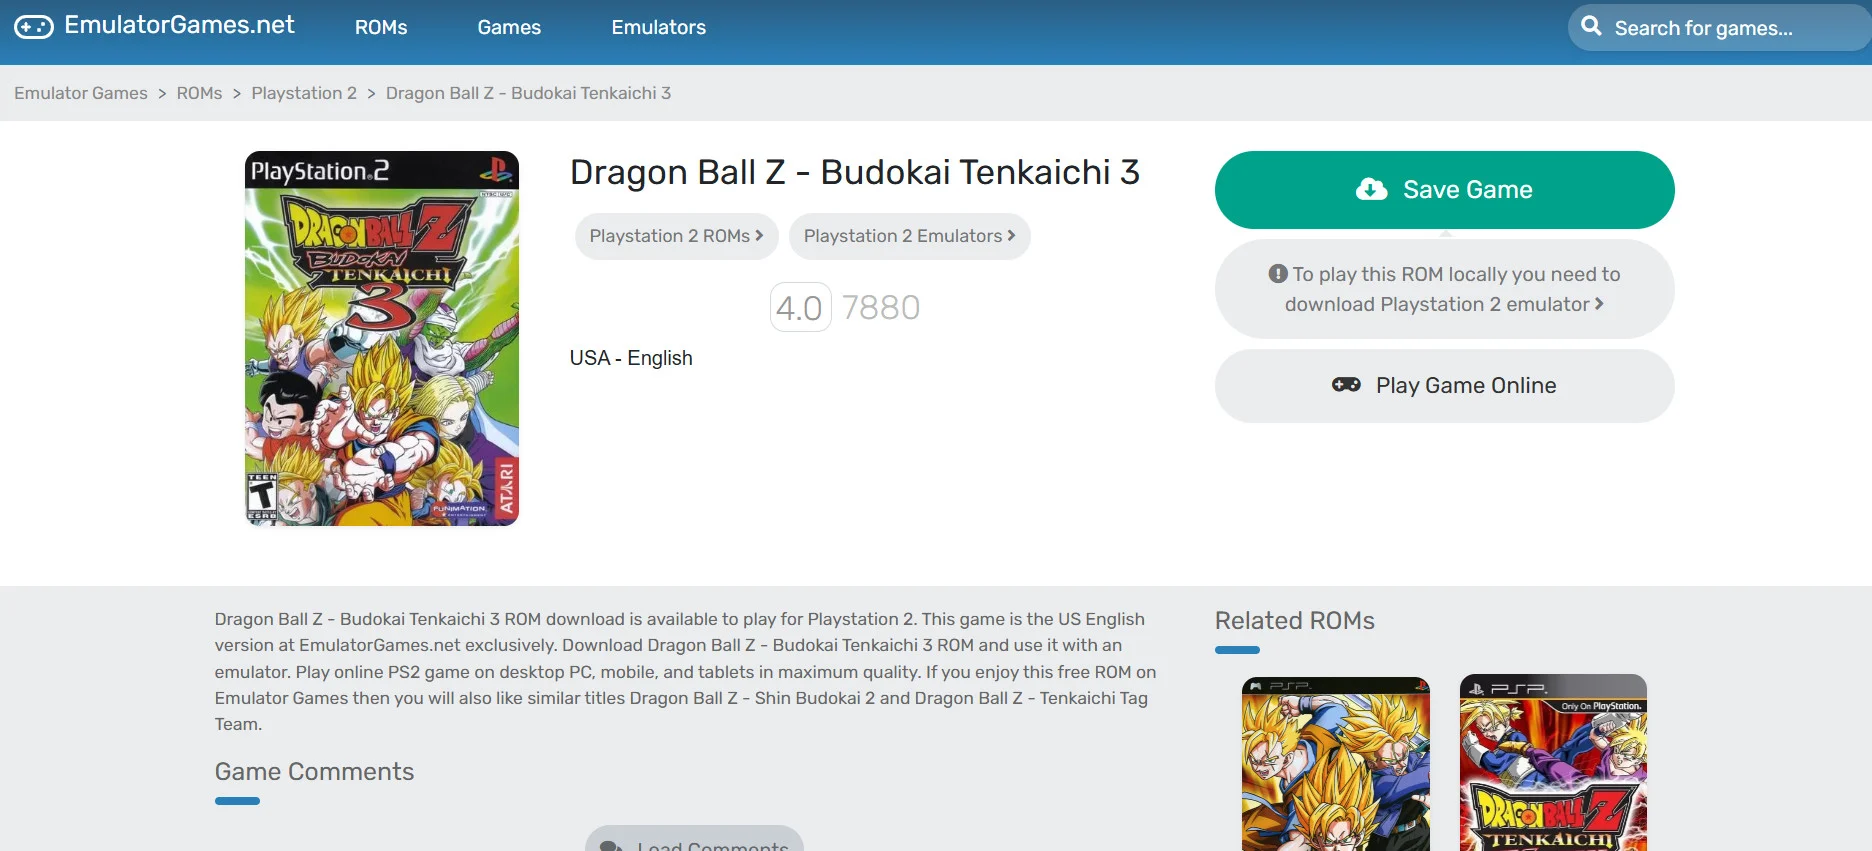This screenshot has height=851, width=1872.
Task: Open Playstation 2 Emulators category button
Action: point(909,236)
